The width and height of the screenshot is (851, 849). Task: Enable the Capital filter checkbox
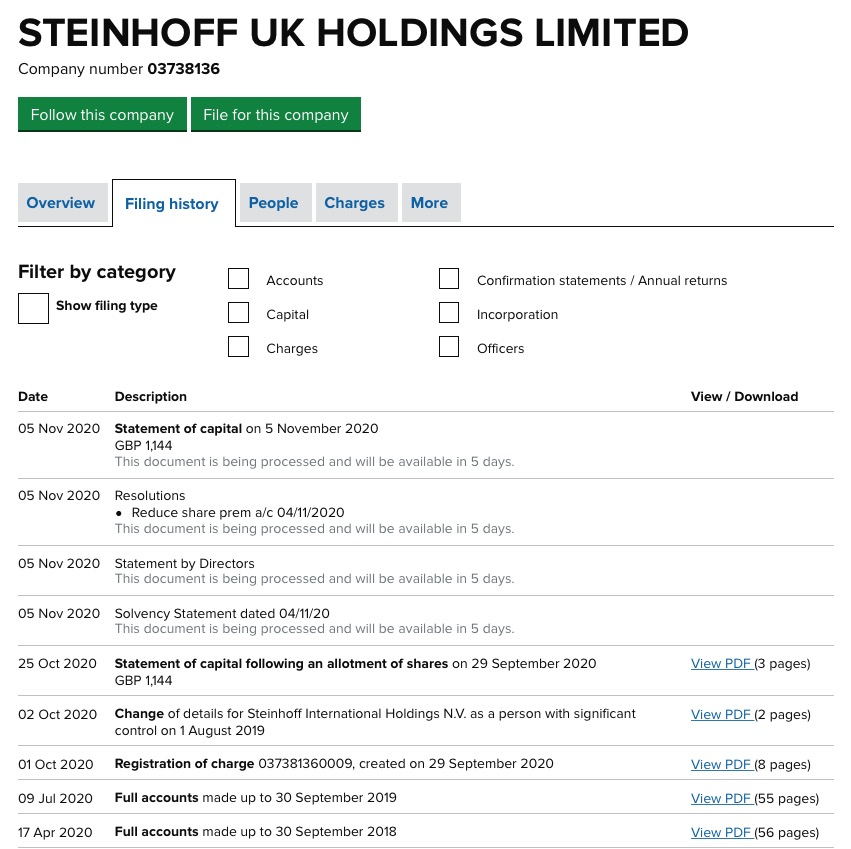click(238, 313)
